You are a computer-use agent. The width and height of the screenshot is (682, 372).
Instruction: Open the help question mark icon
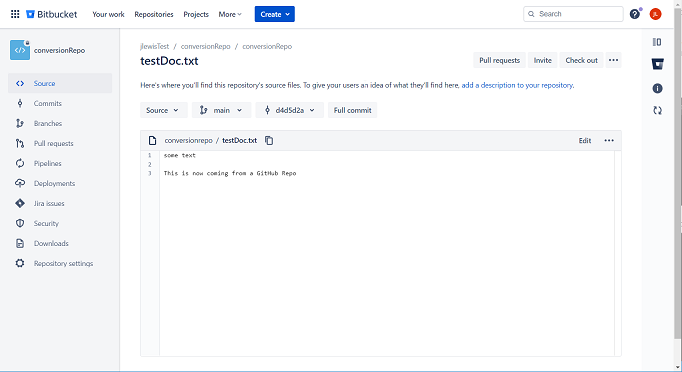(x=635, y=14)
